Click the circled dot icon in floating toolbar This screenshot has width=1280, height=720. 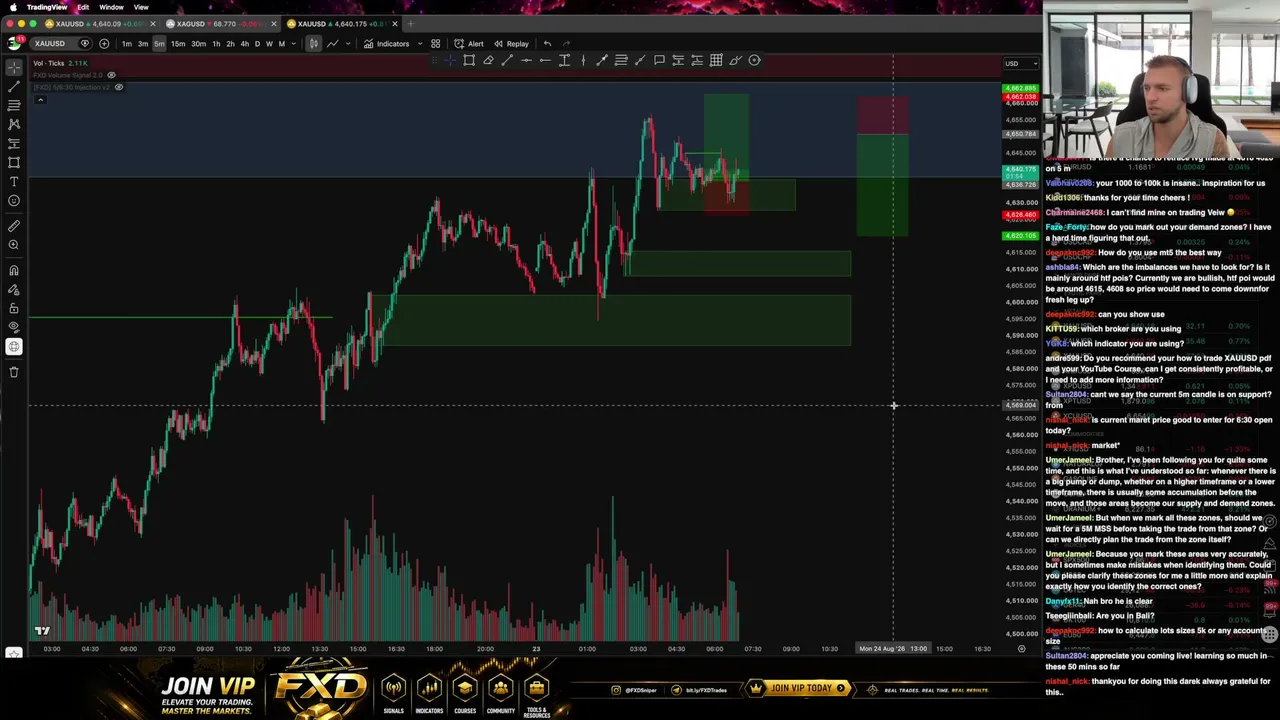(x=754, y=61)
